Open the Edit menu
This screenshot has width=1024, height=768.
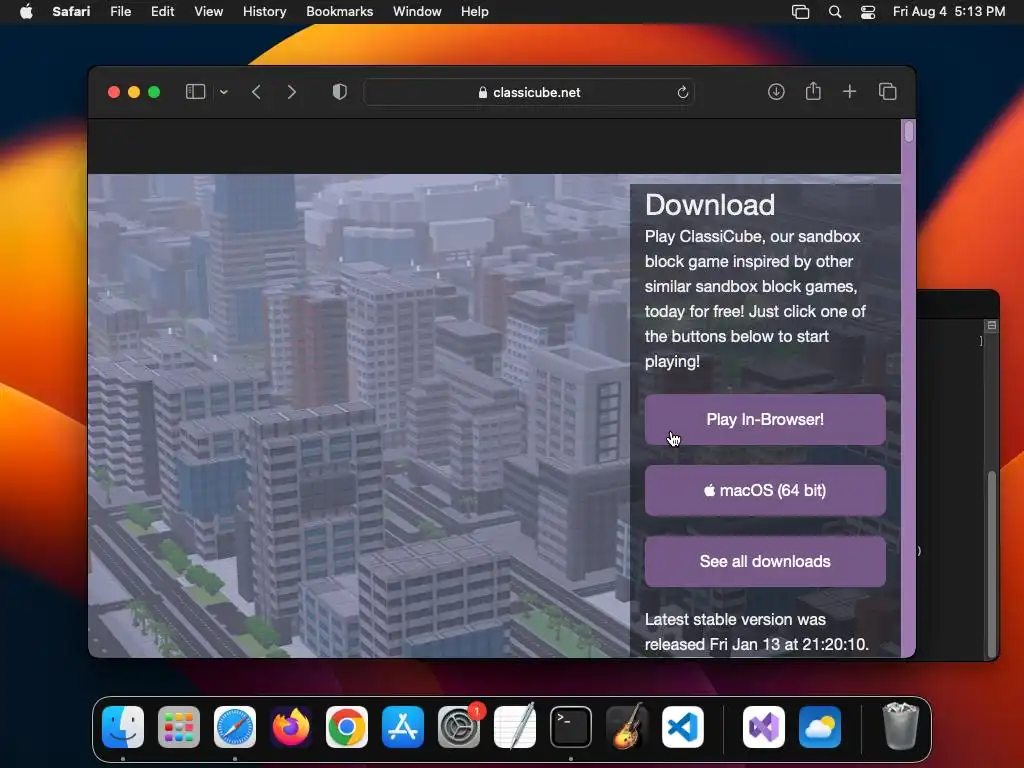pyautogui.click(x=162, y=12)
